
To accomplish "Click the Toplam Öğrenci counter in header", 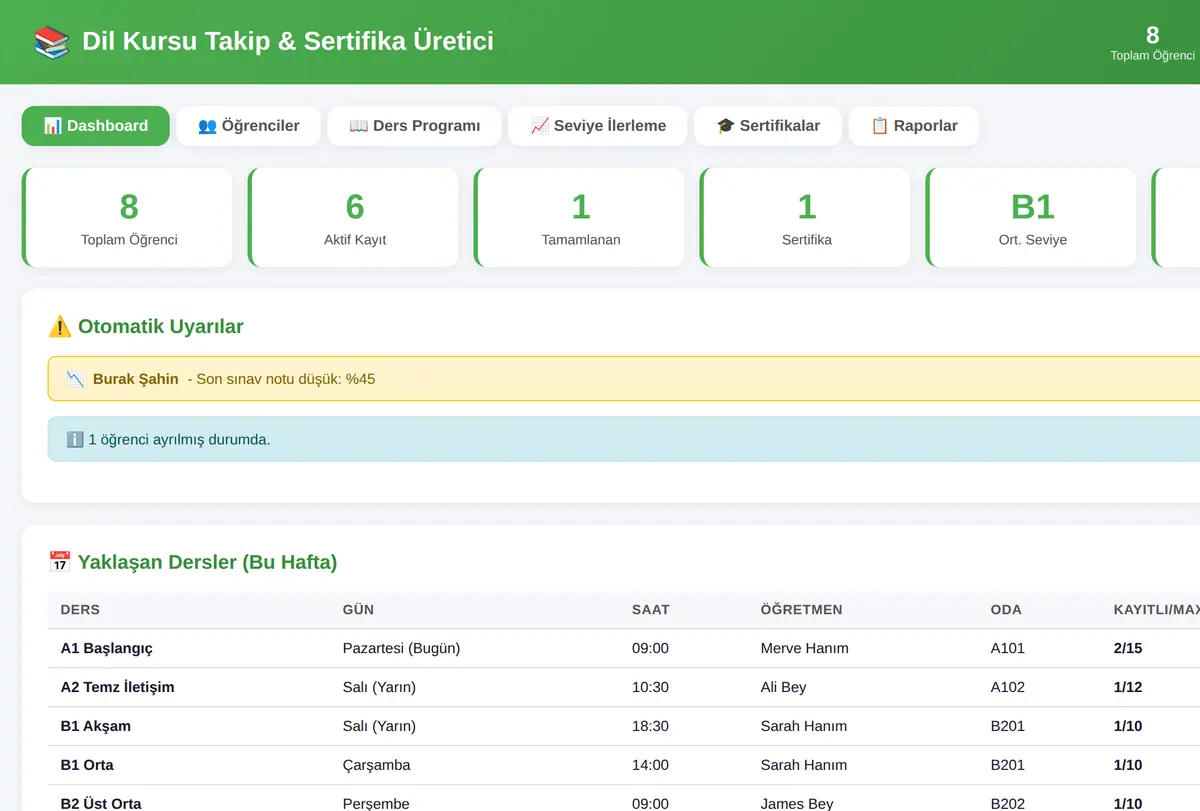I will [x=1152, y=42].
